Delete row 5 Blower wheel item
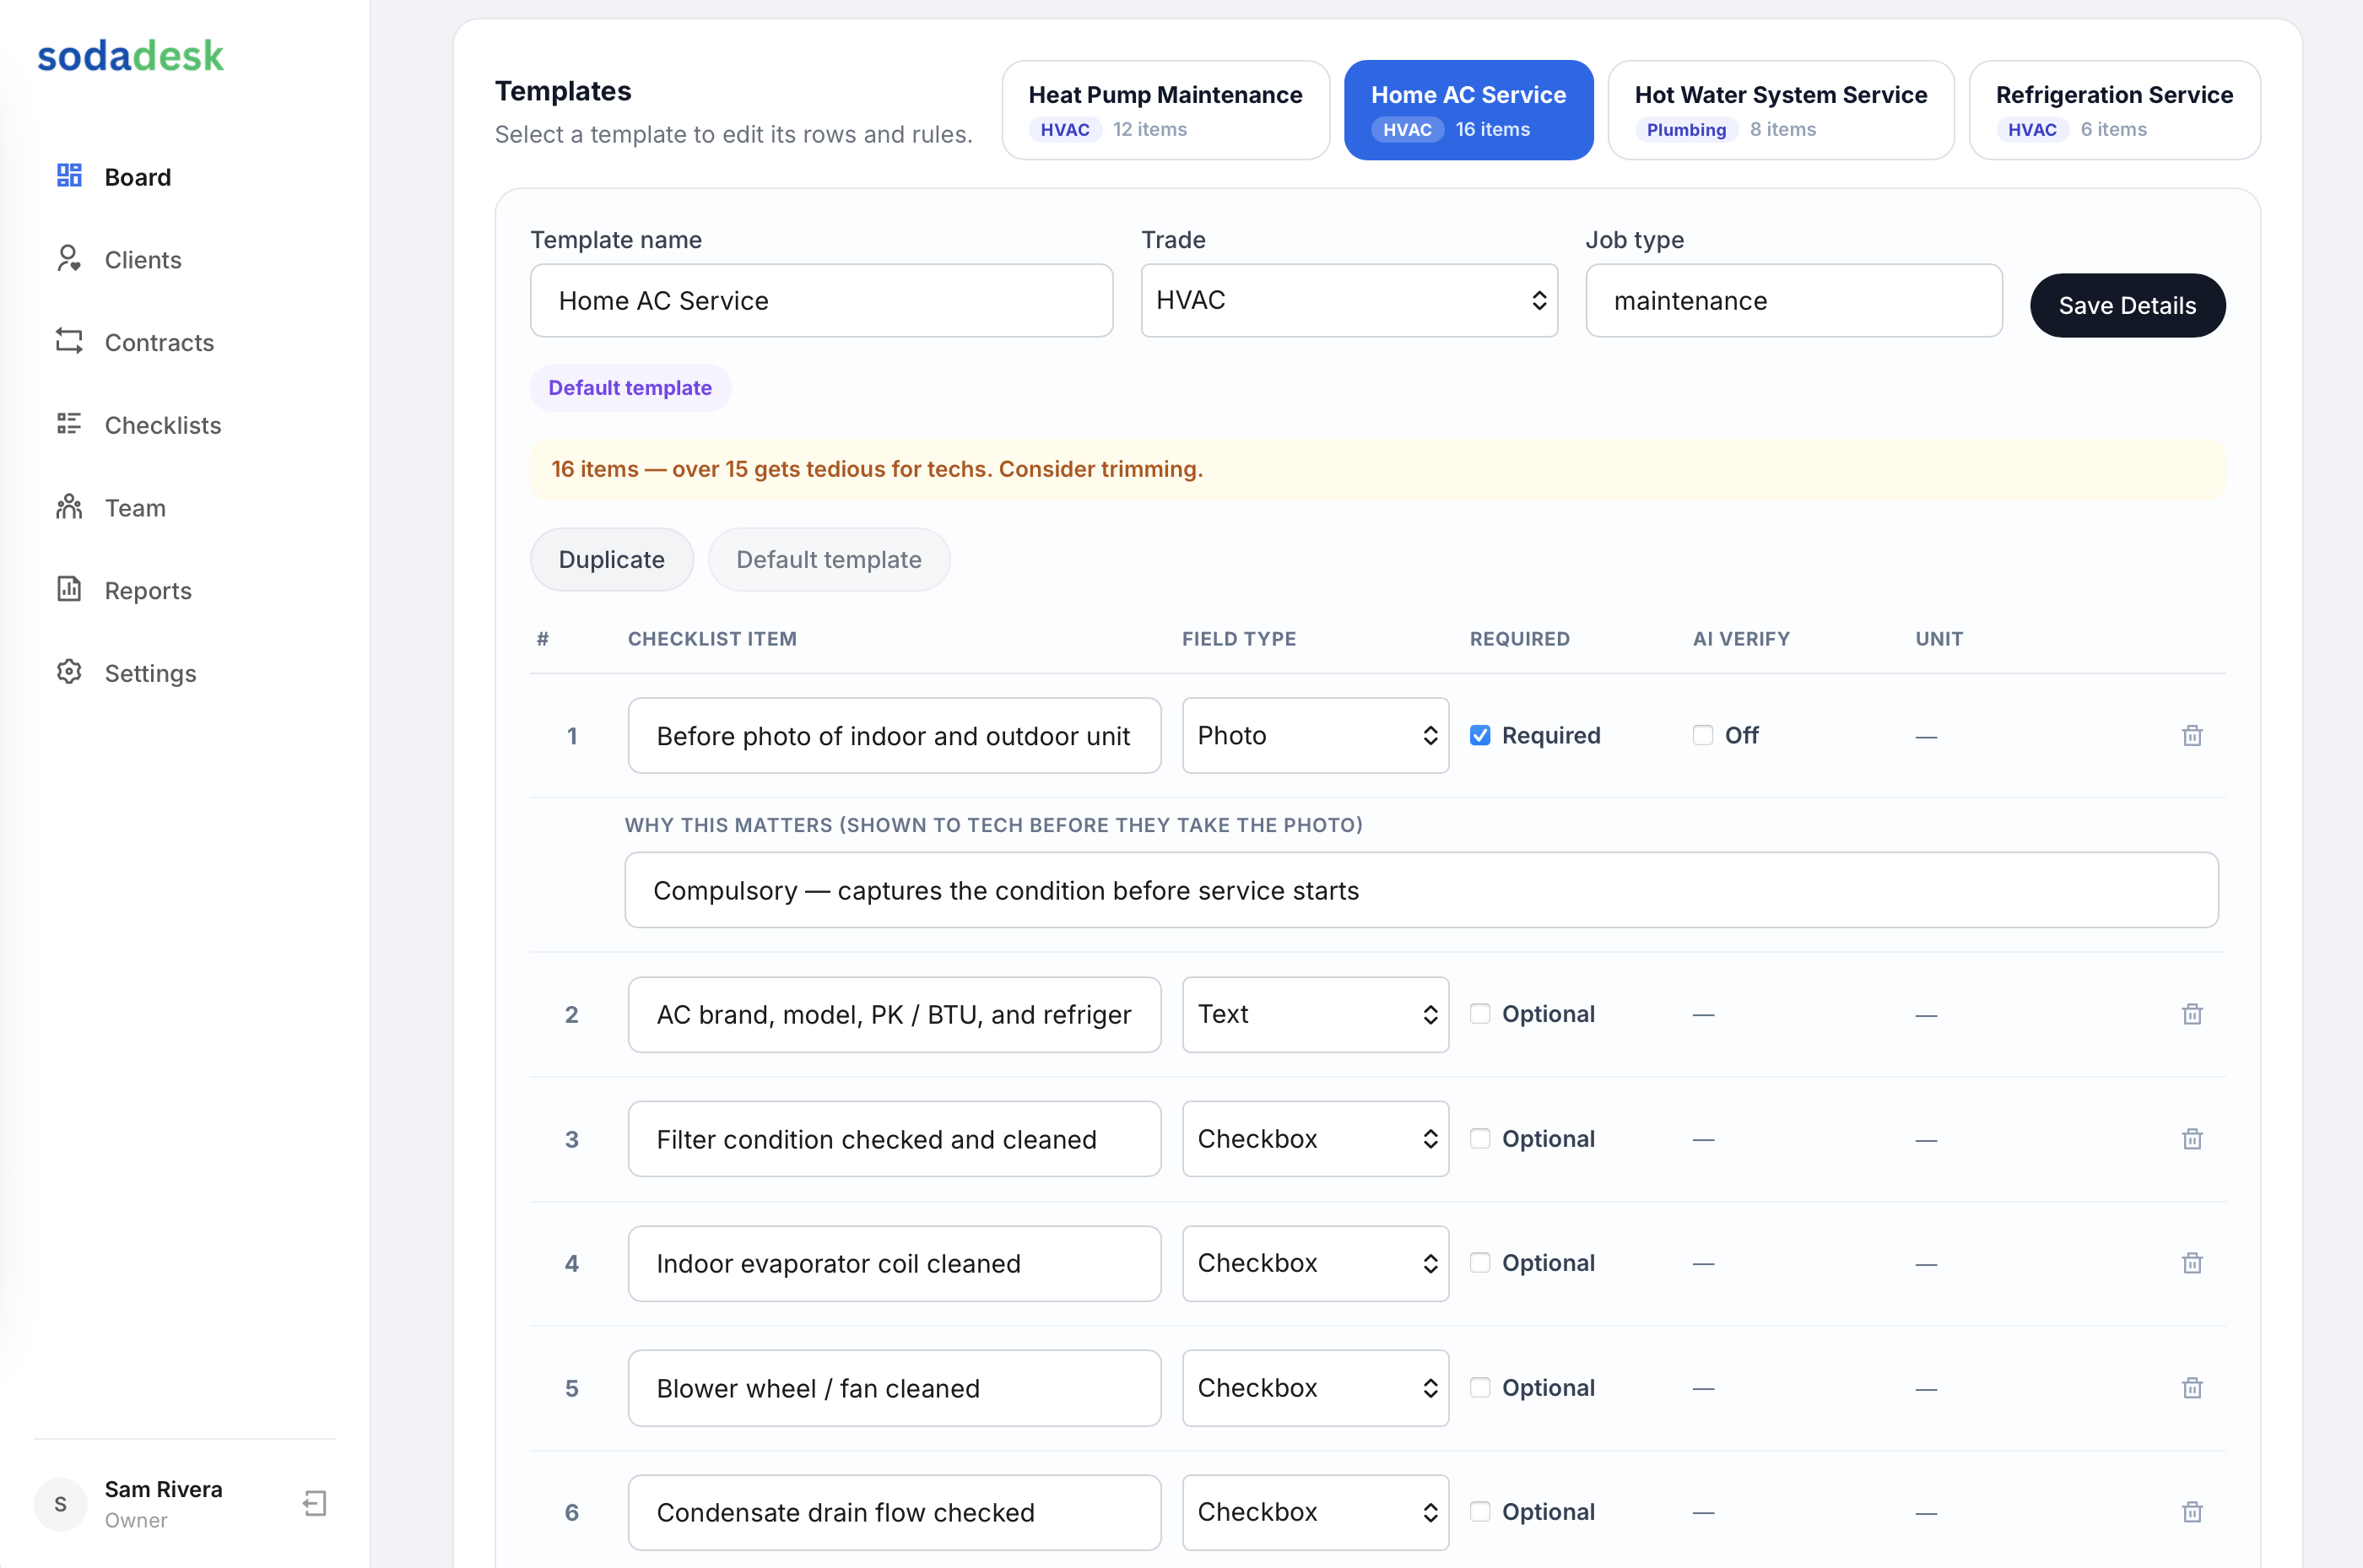The height and width of the screenshot is (1568, 2363). click(x=2192, y=1388)
